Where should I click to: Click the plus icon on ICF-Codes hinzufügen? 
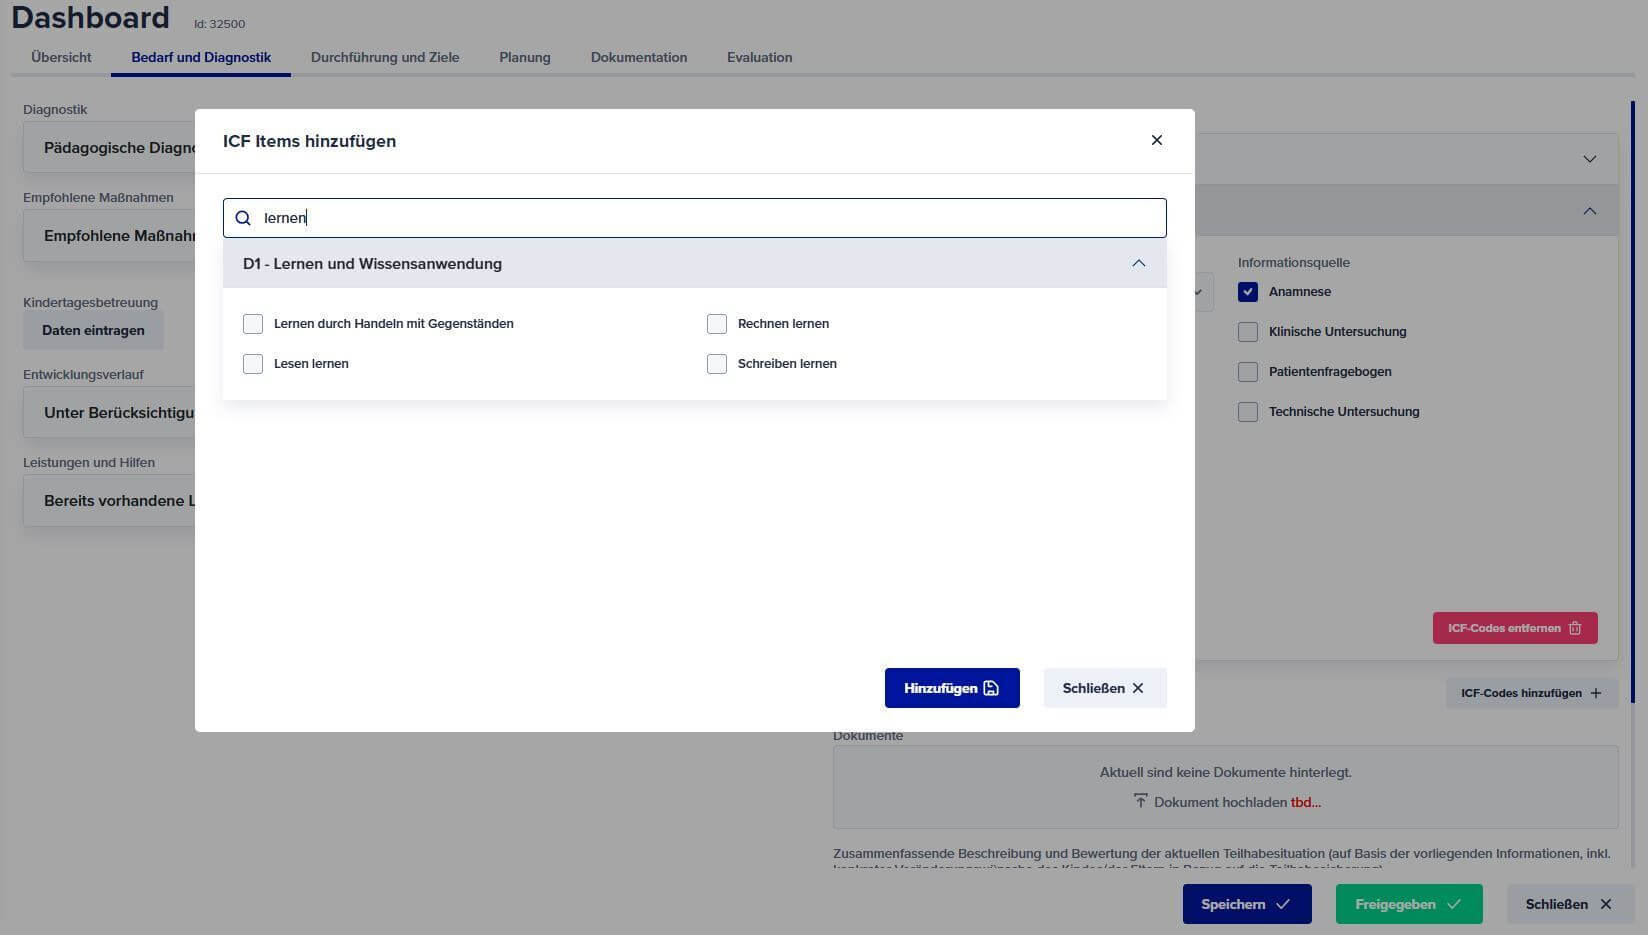[x=1596, y=693]
